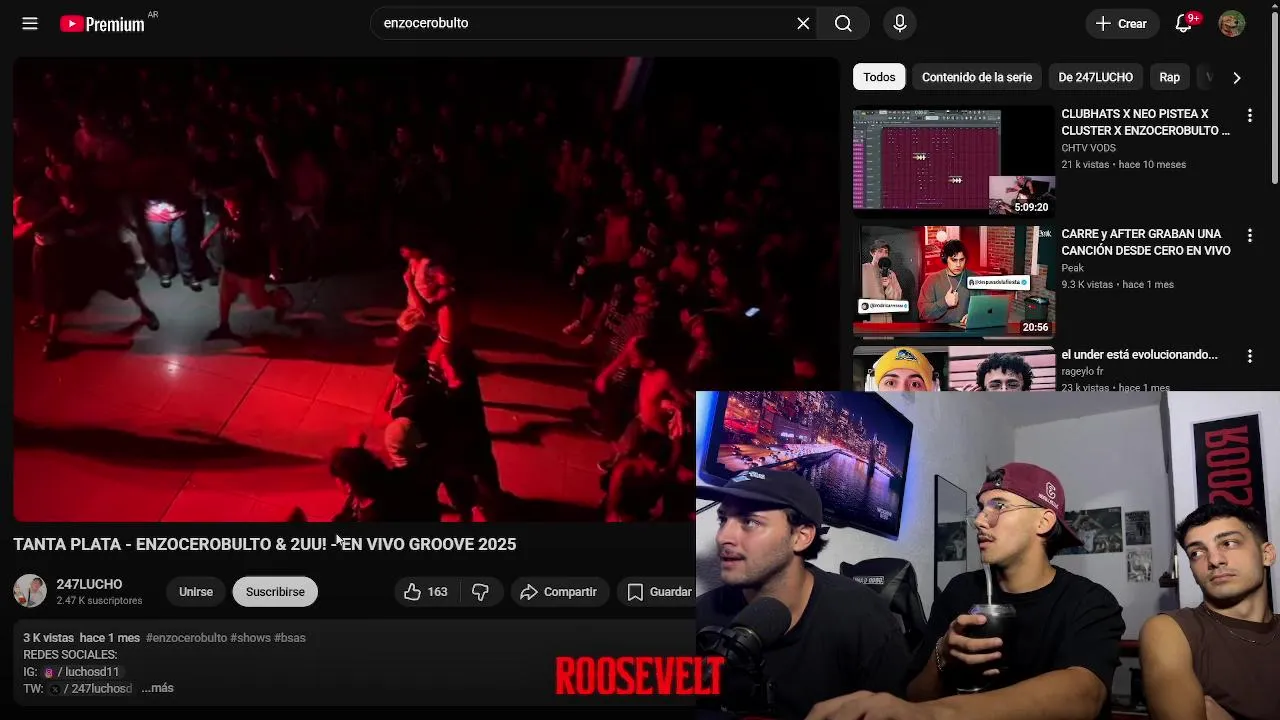
Task: Go to YouTube Premium home logo
Action: [102, 24]
